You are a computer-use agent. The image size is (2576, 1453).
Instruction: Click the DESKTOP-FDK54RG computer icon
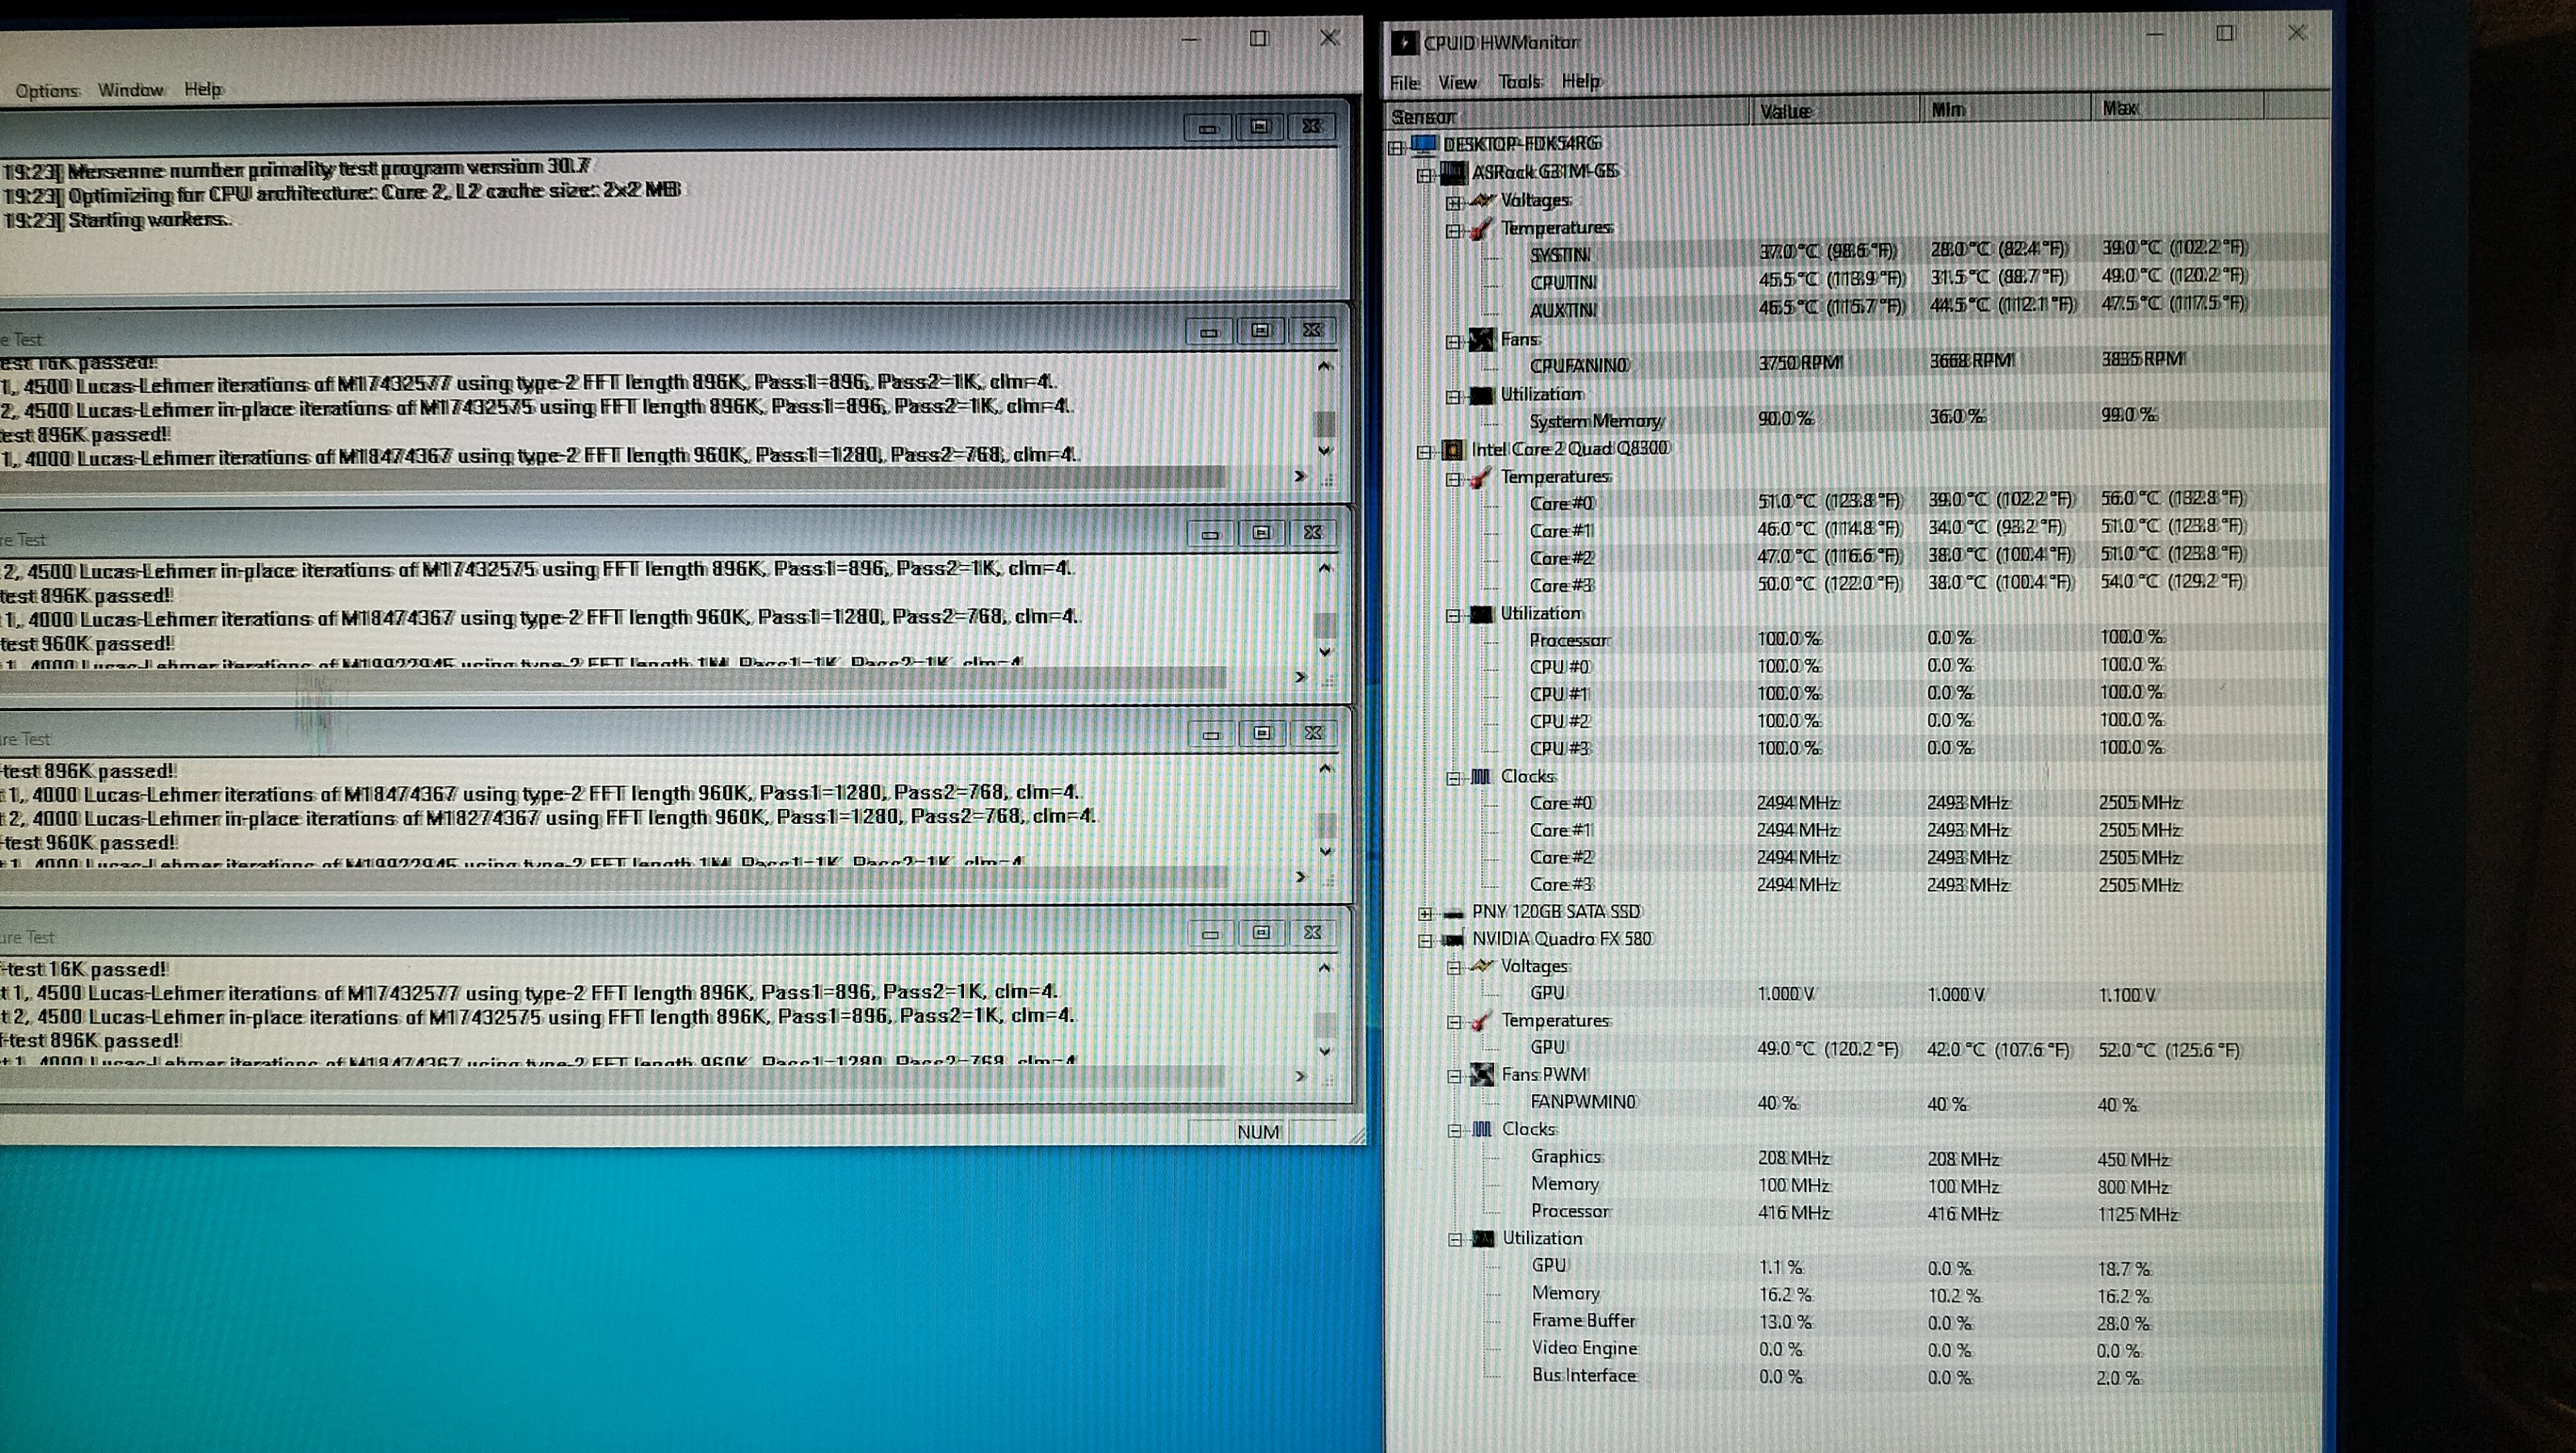(x=1423, y=146)
